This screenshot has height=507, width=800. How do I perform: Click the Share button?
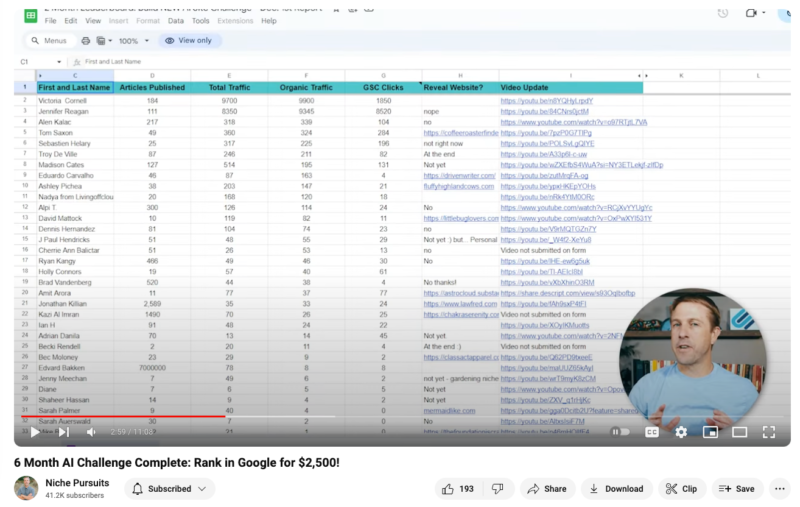tap(545, 489)
